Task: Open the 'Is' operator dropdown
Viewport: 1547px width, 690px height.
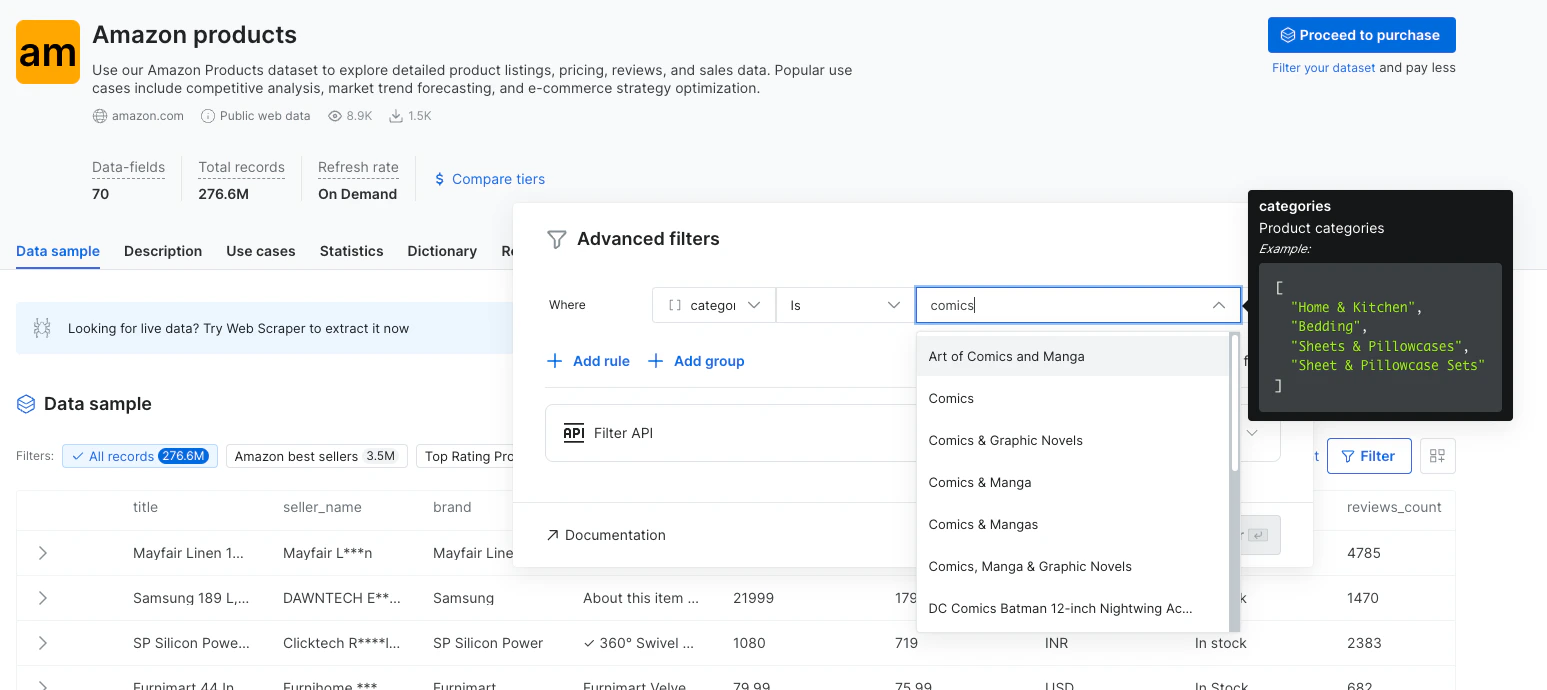Action: click(x=845, y=305)
